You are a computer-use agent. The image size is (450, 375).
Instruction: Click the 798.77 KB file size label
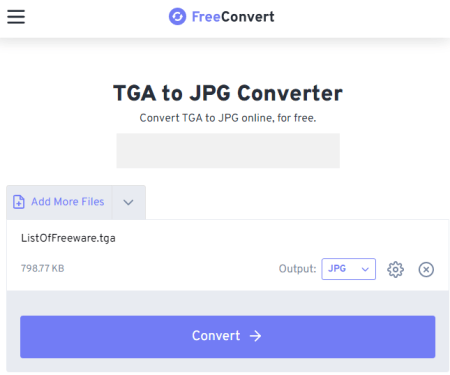(x=42, y=268)
